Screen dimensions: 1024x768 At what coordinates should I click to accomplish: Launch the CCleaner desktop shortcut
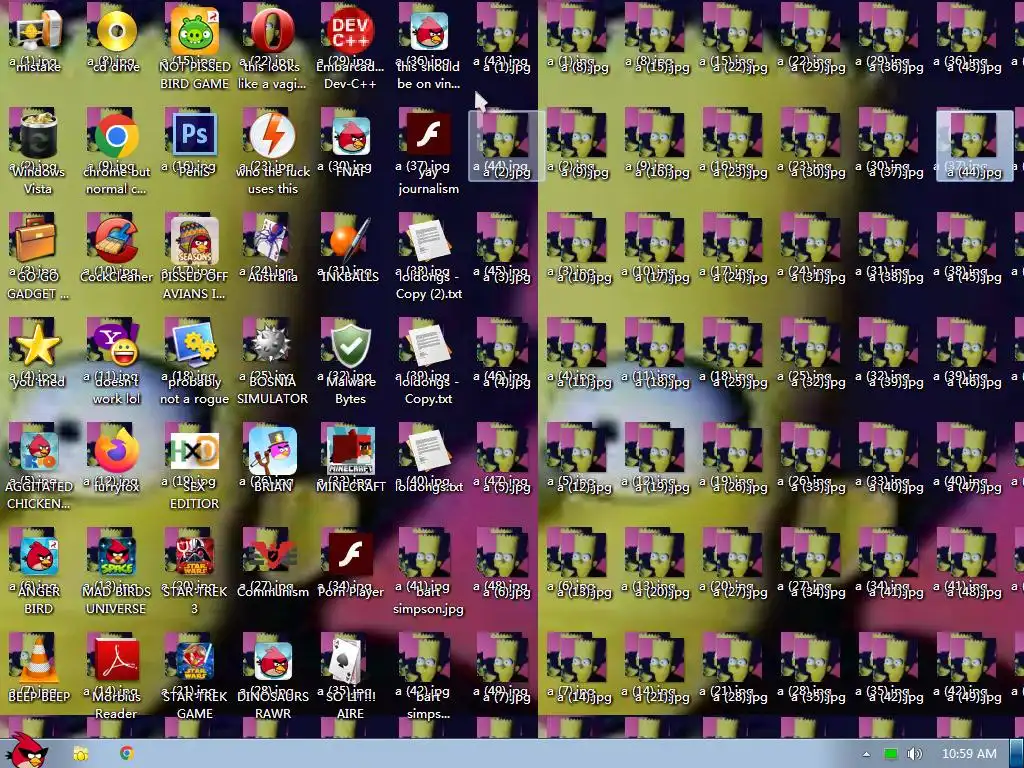click(116, 240)
